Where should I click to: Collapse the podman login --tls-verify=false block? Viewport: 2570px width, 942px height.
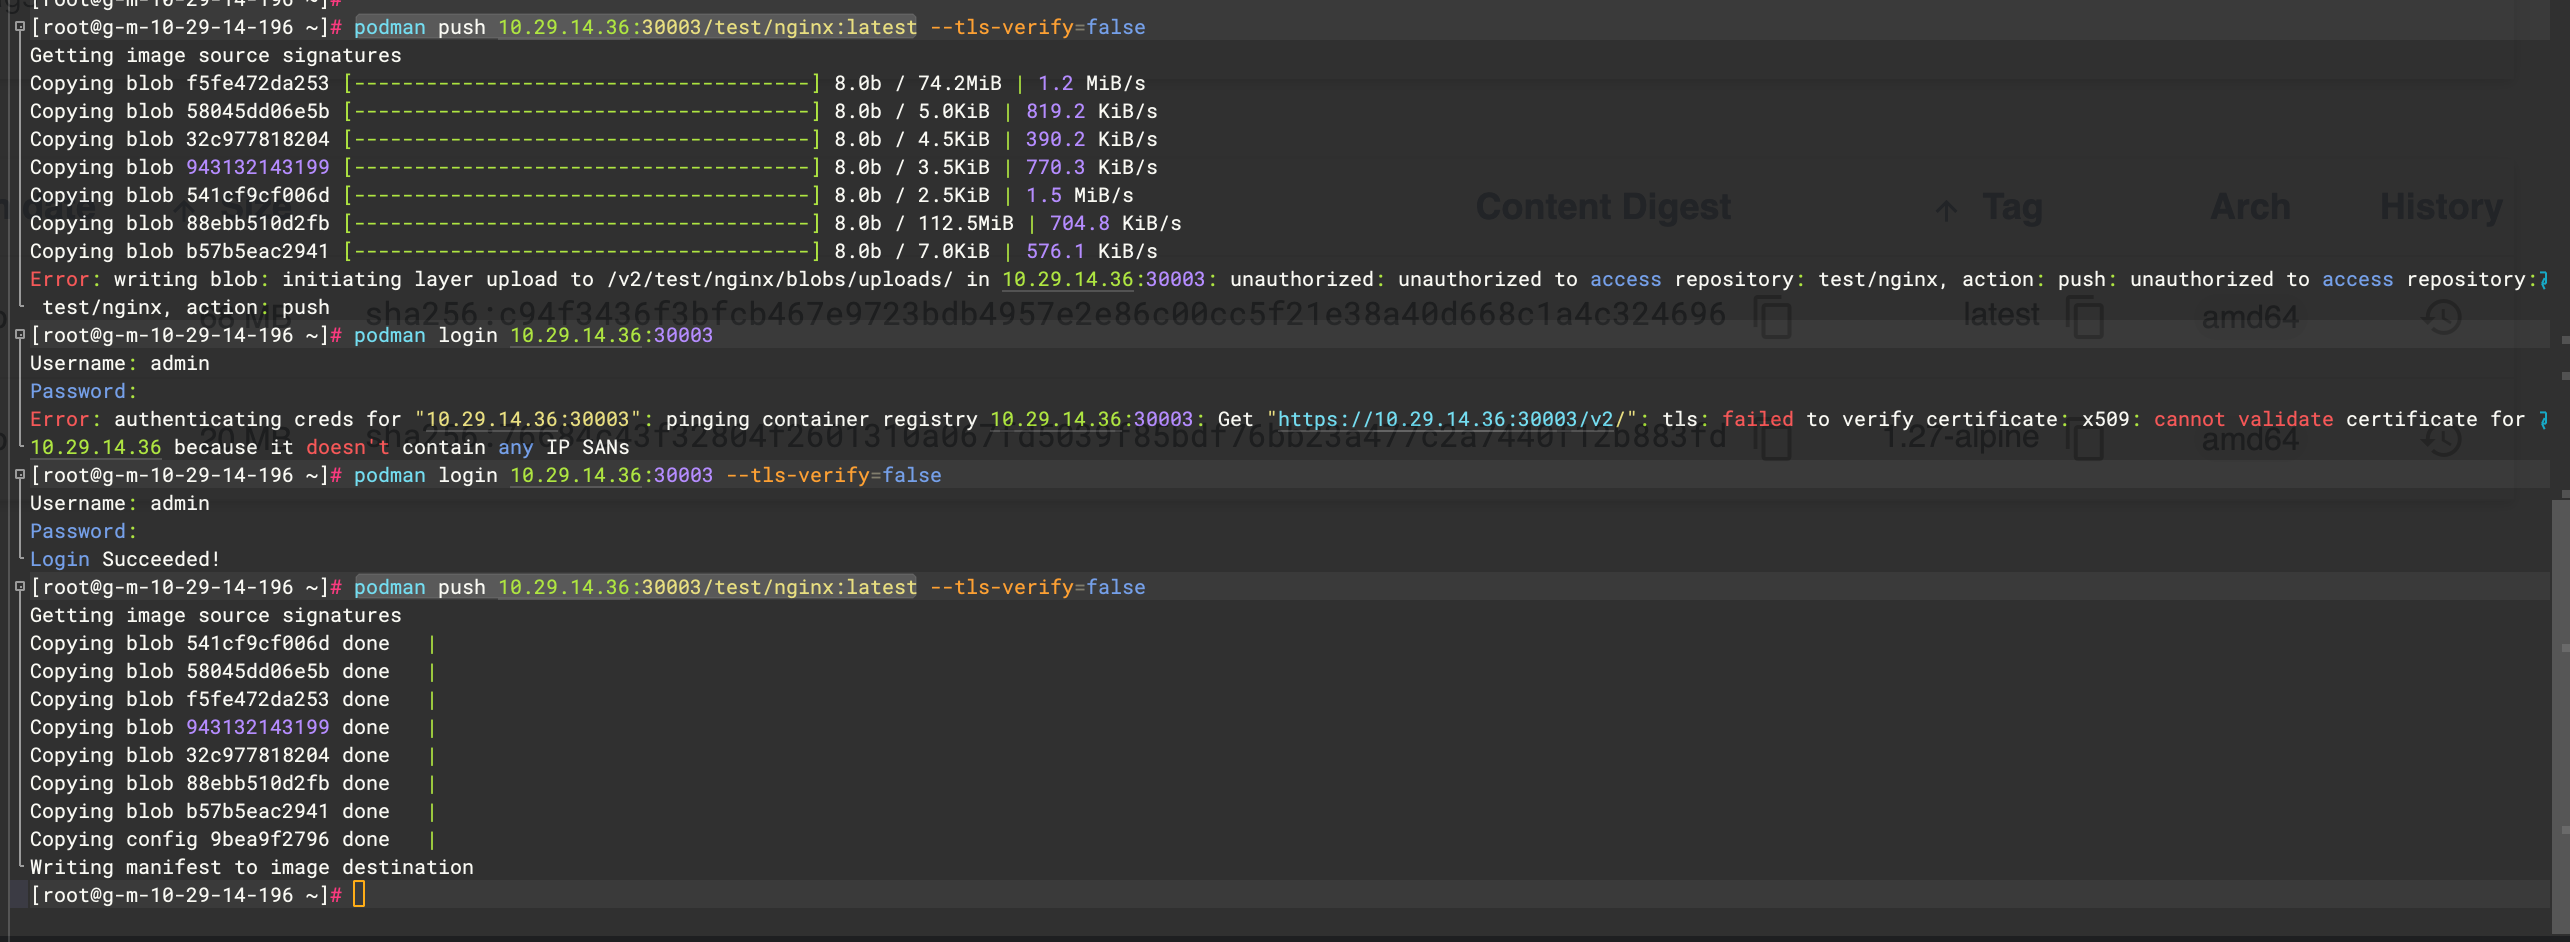click(19, 475)
